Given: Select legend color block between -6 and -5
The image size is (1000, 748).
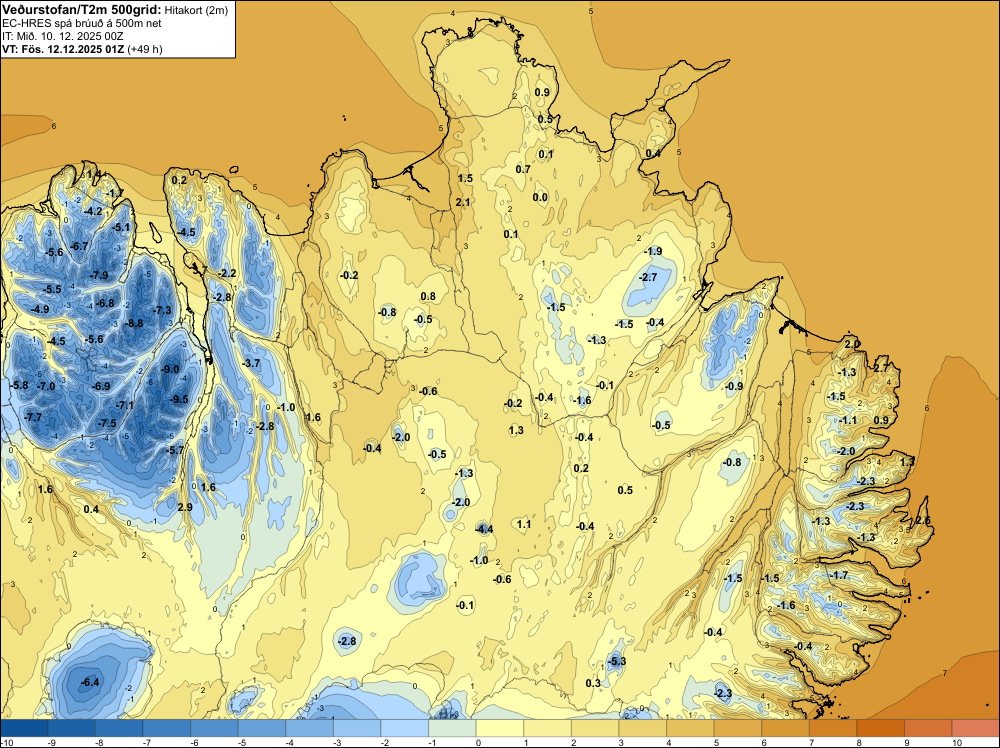Looking at the screenshot, I should [x=214, y=728].
